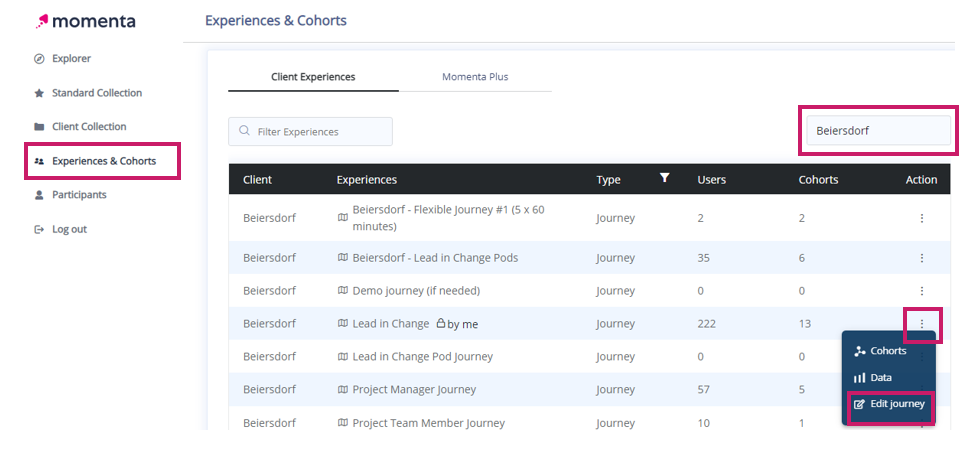Click map icon beside Flexible Journey #1
The width and height of the screenshot is (971, 452).
coord(342,218)
